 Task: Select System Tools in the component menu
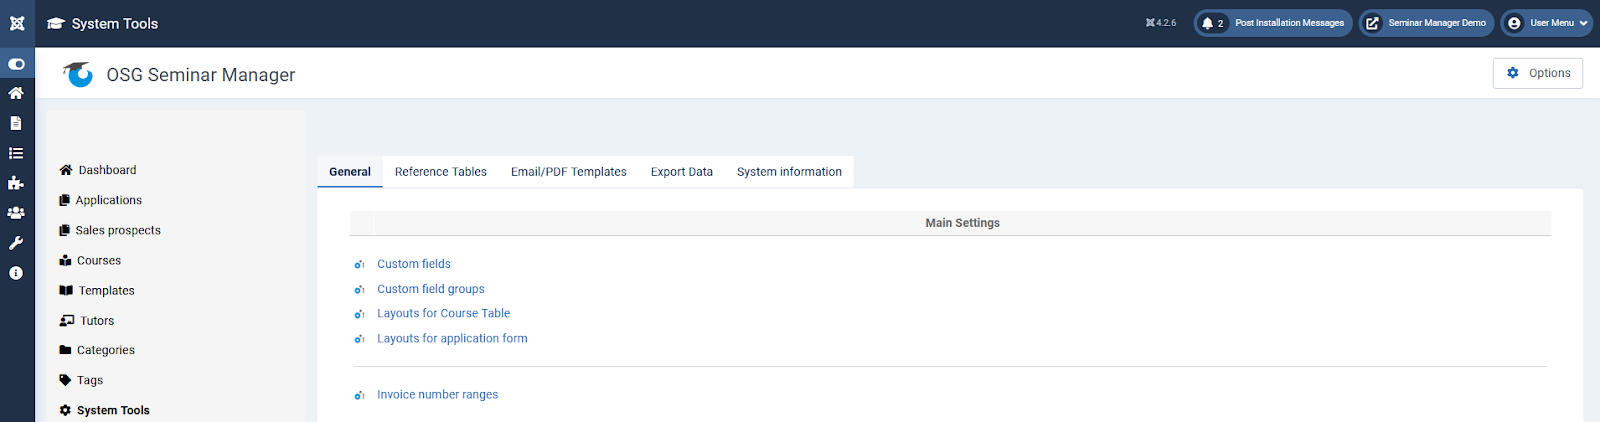pos(113,410)
